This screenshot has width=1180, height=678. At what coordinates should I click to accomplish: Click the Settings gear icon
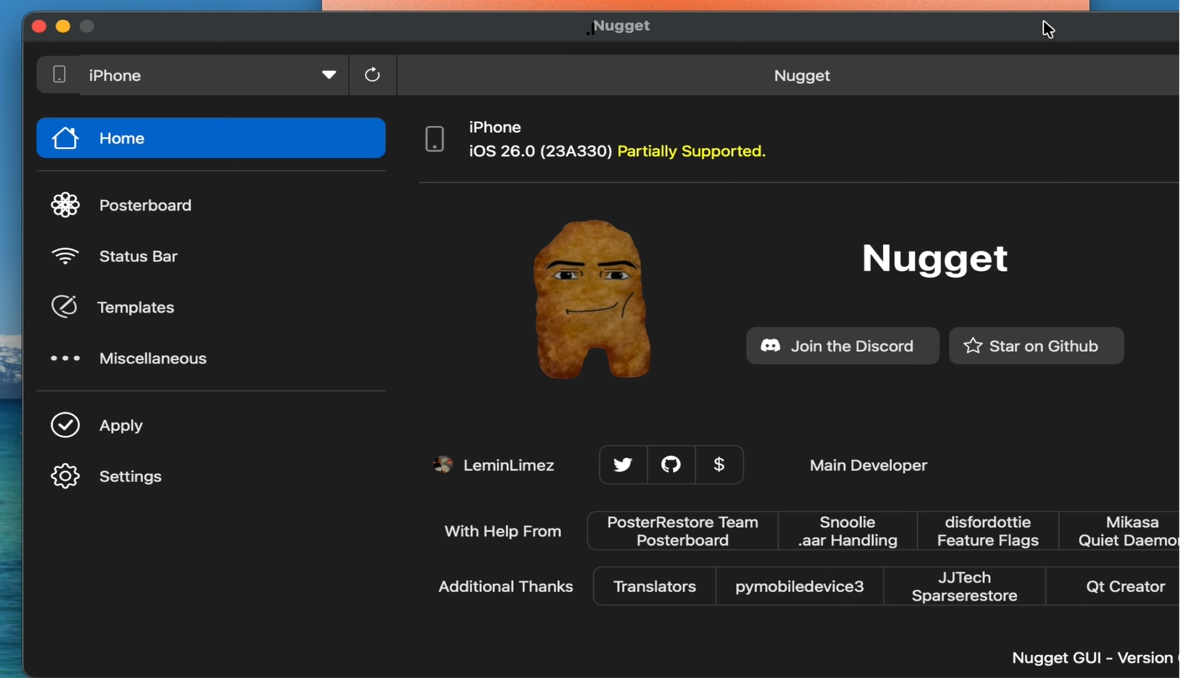[x=65, y=476]
